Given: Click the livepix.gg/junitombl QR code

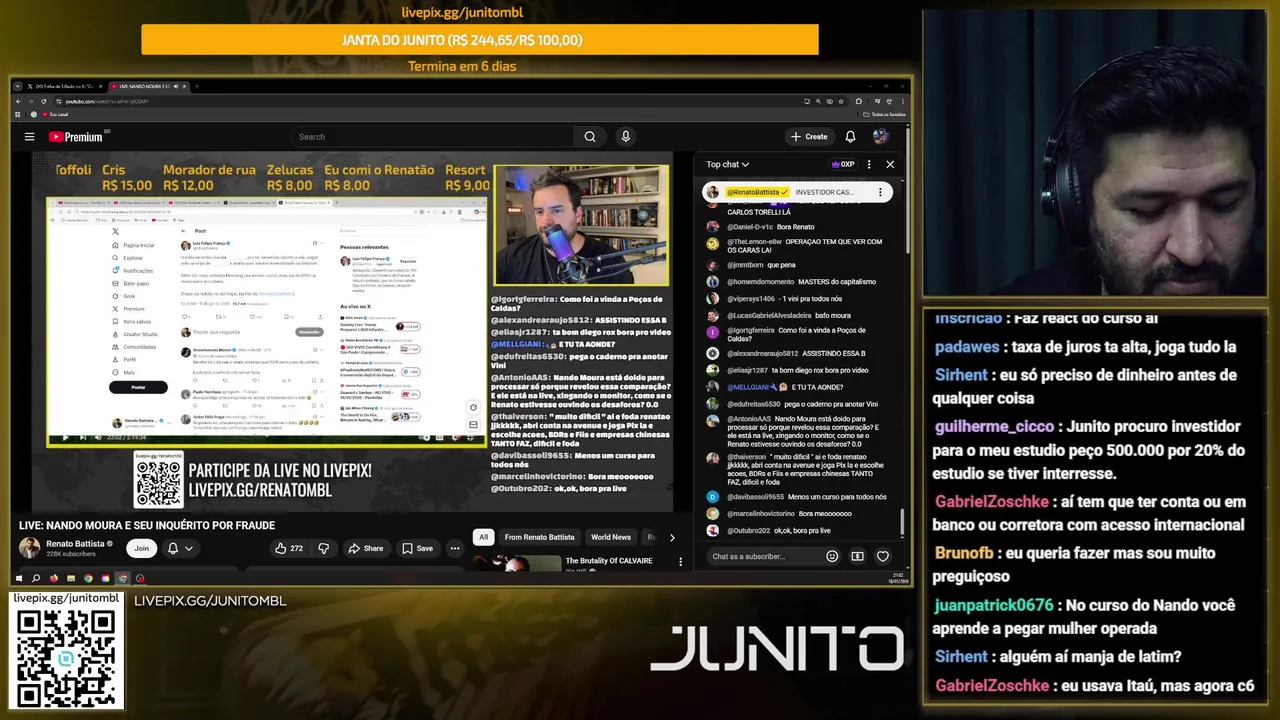Looking at the screenshot, I should tap(67, 658).
